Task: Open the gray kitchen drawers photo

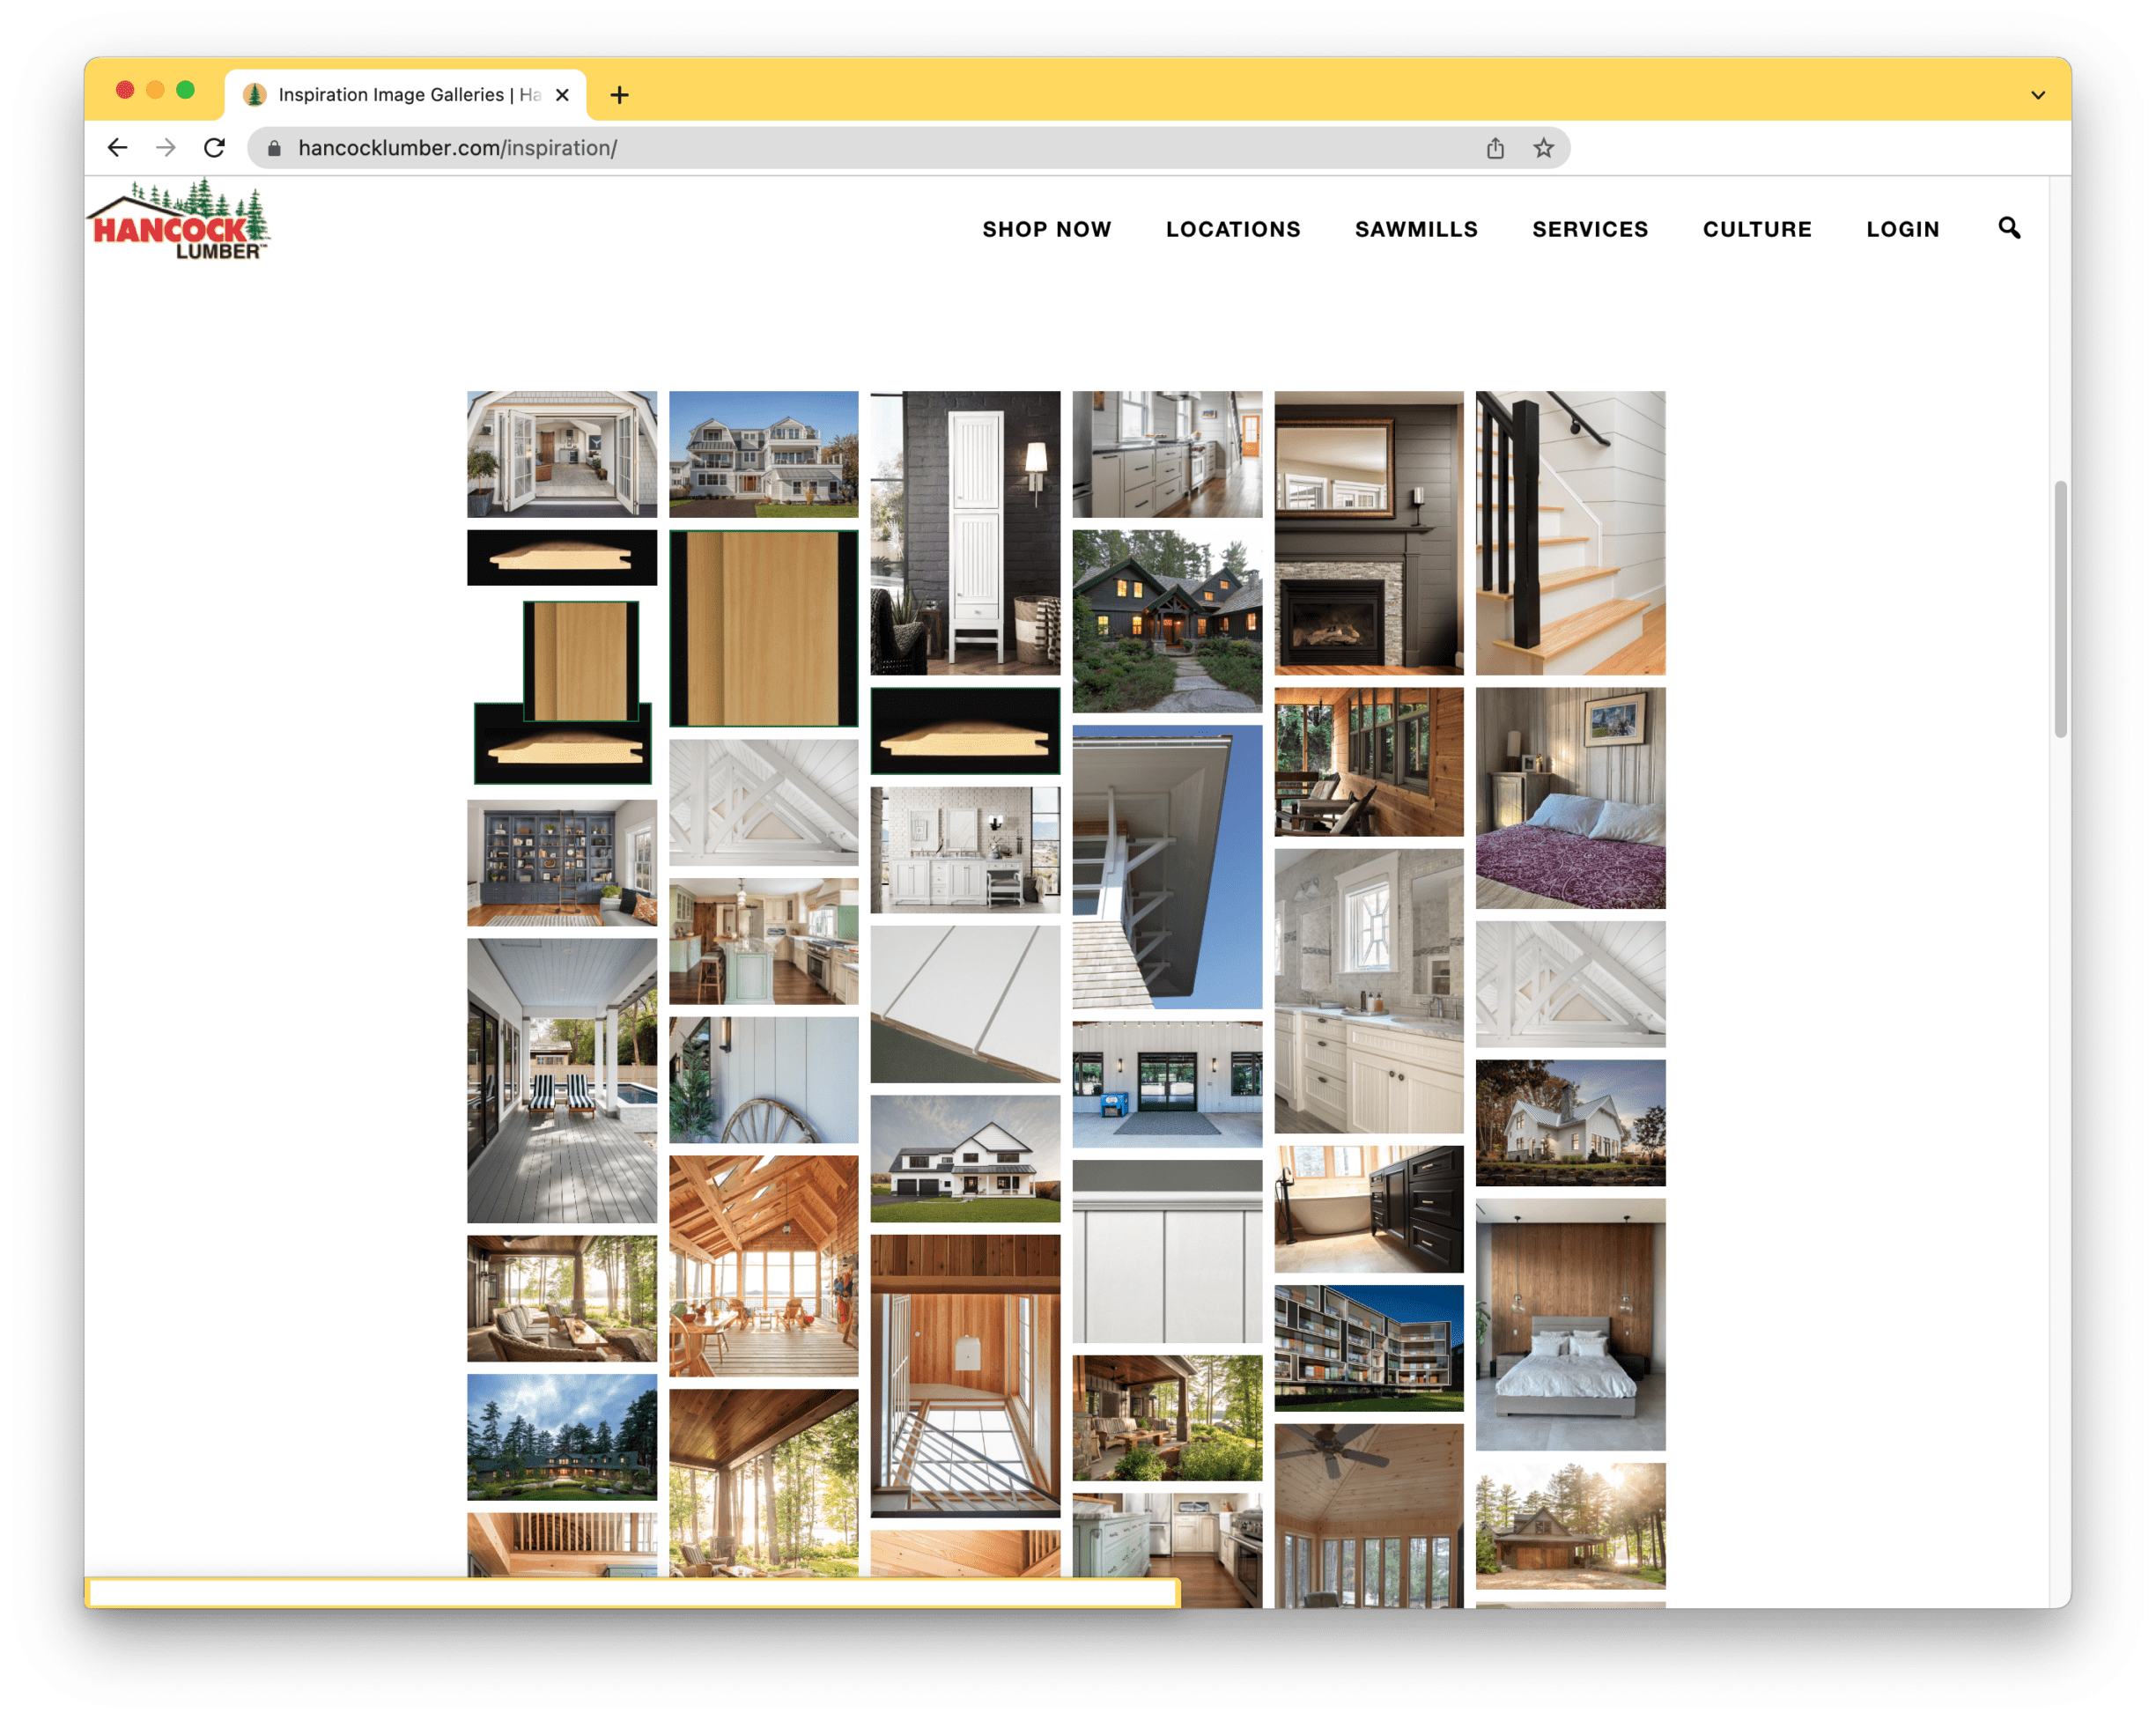Action: pos(1167,454)
